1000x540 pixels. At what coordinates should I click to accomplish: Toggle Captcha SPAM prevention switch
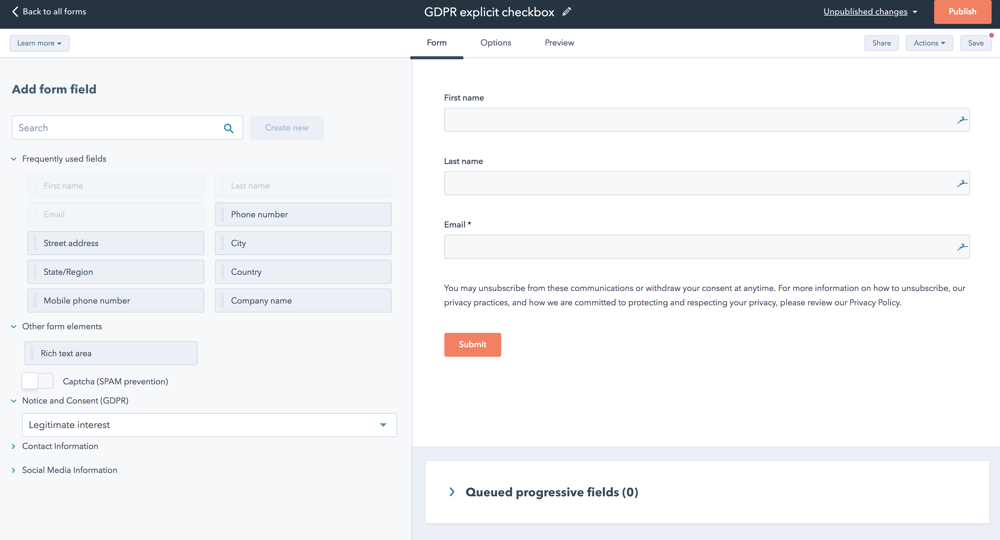[37, 381]
